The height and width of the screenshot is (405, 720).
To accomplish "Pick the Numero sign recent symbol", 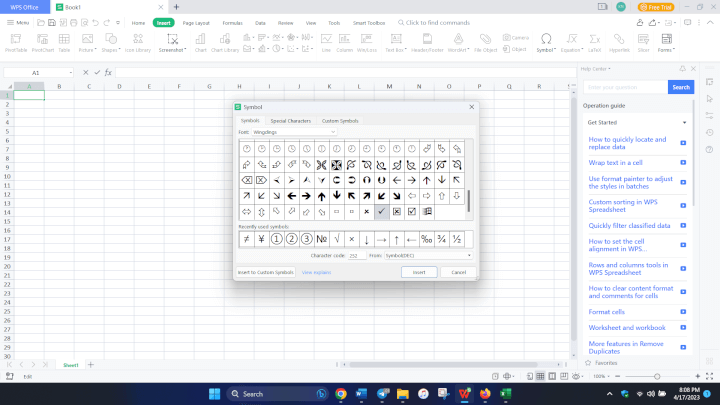I will [x=321, y=239].
